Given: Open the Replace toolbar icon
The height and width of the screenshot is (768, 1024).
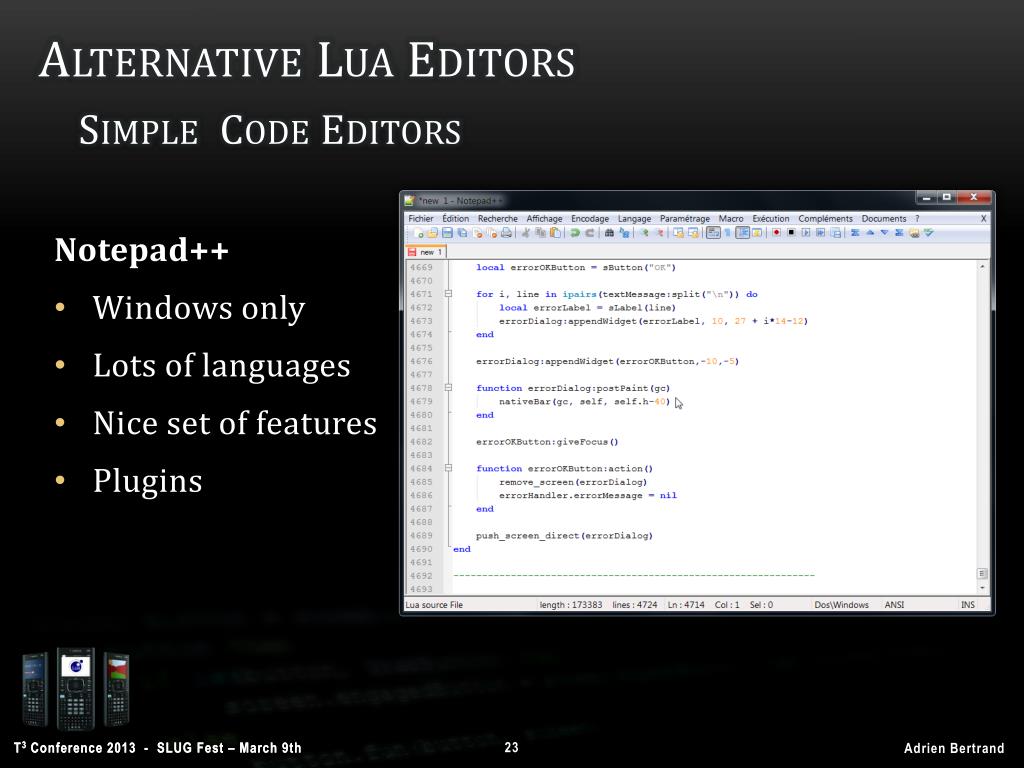Looking at the screenshot, I should point(624,232).
